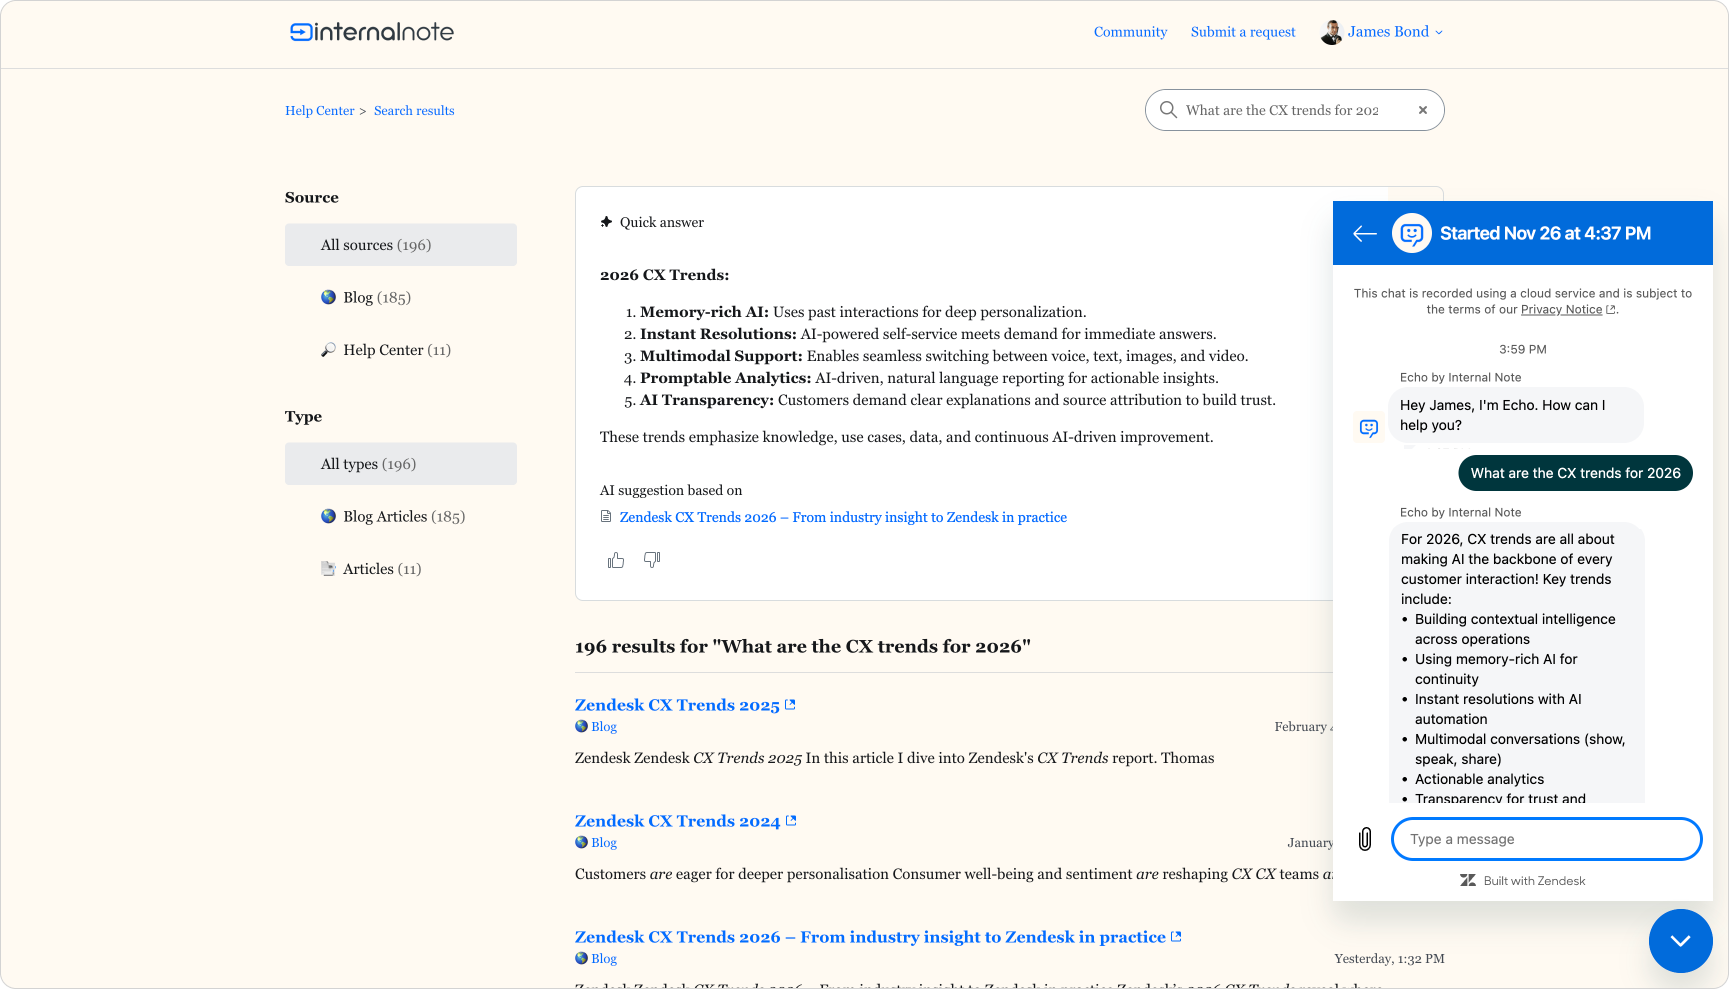
Task: Click Blog label under CX Trends 2026 result
Action: coord(604,959)
